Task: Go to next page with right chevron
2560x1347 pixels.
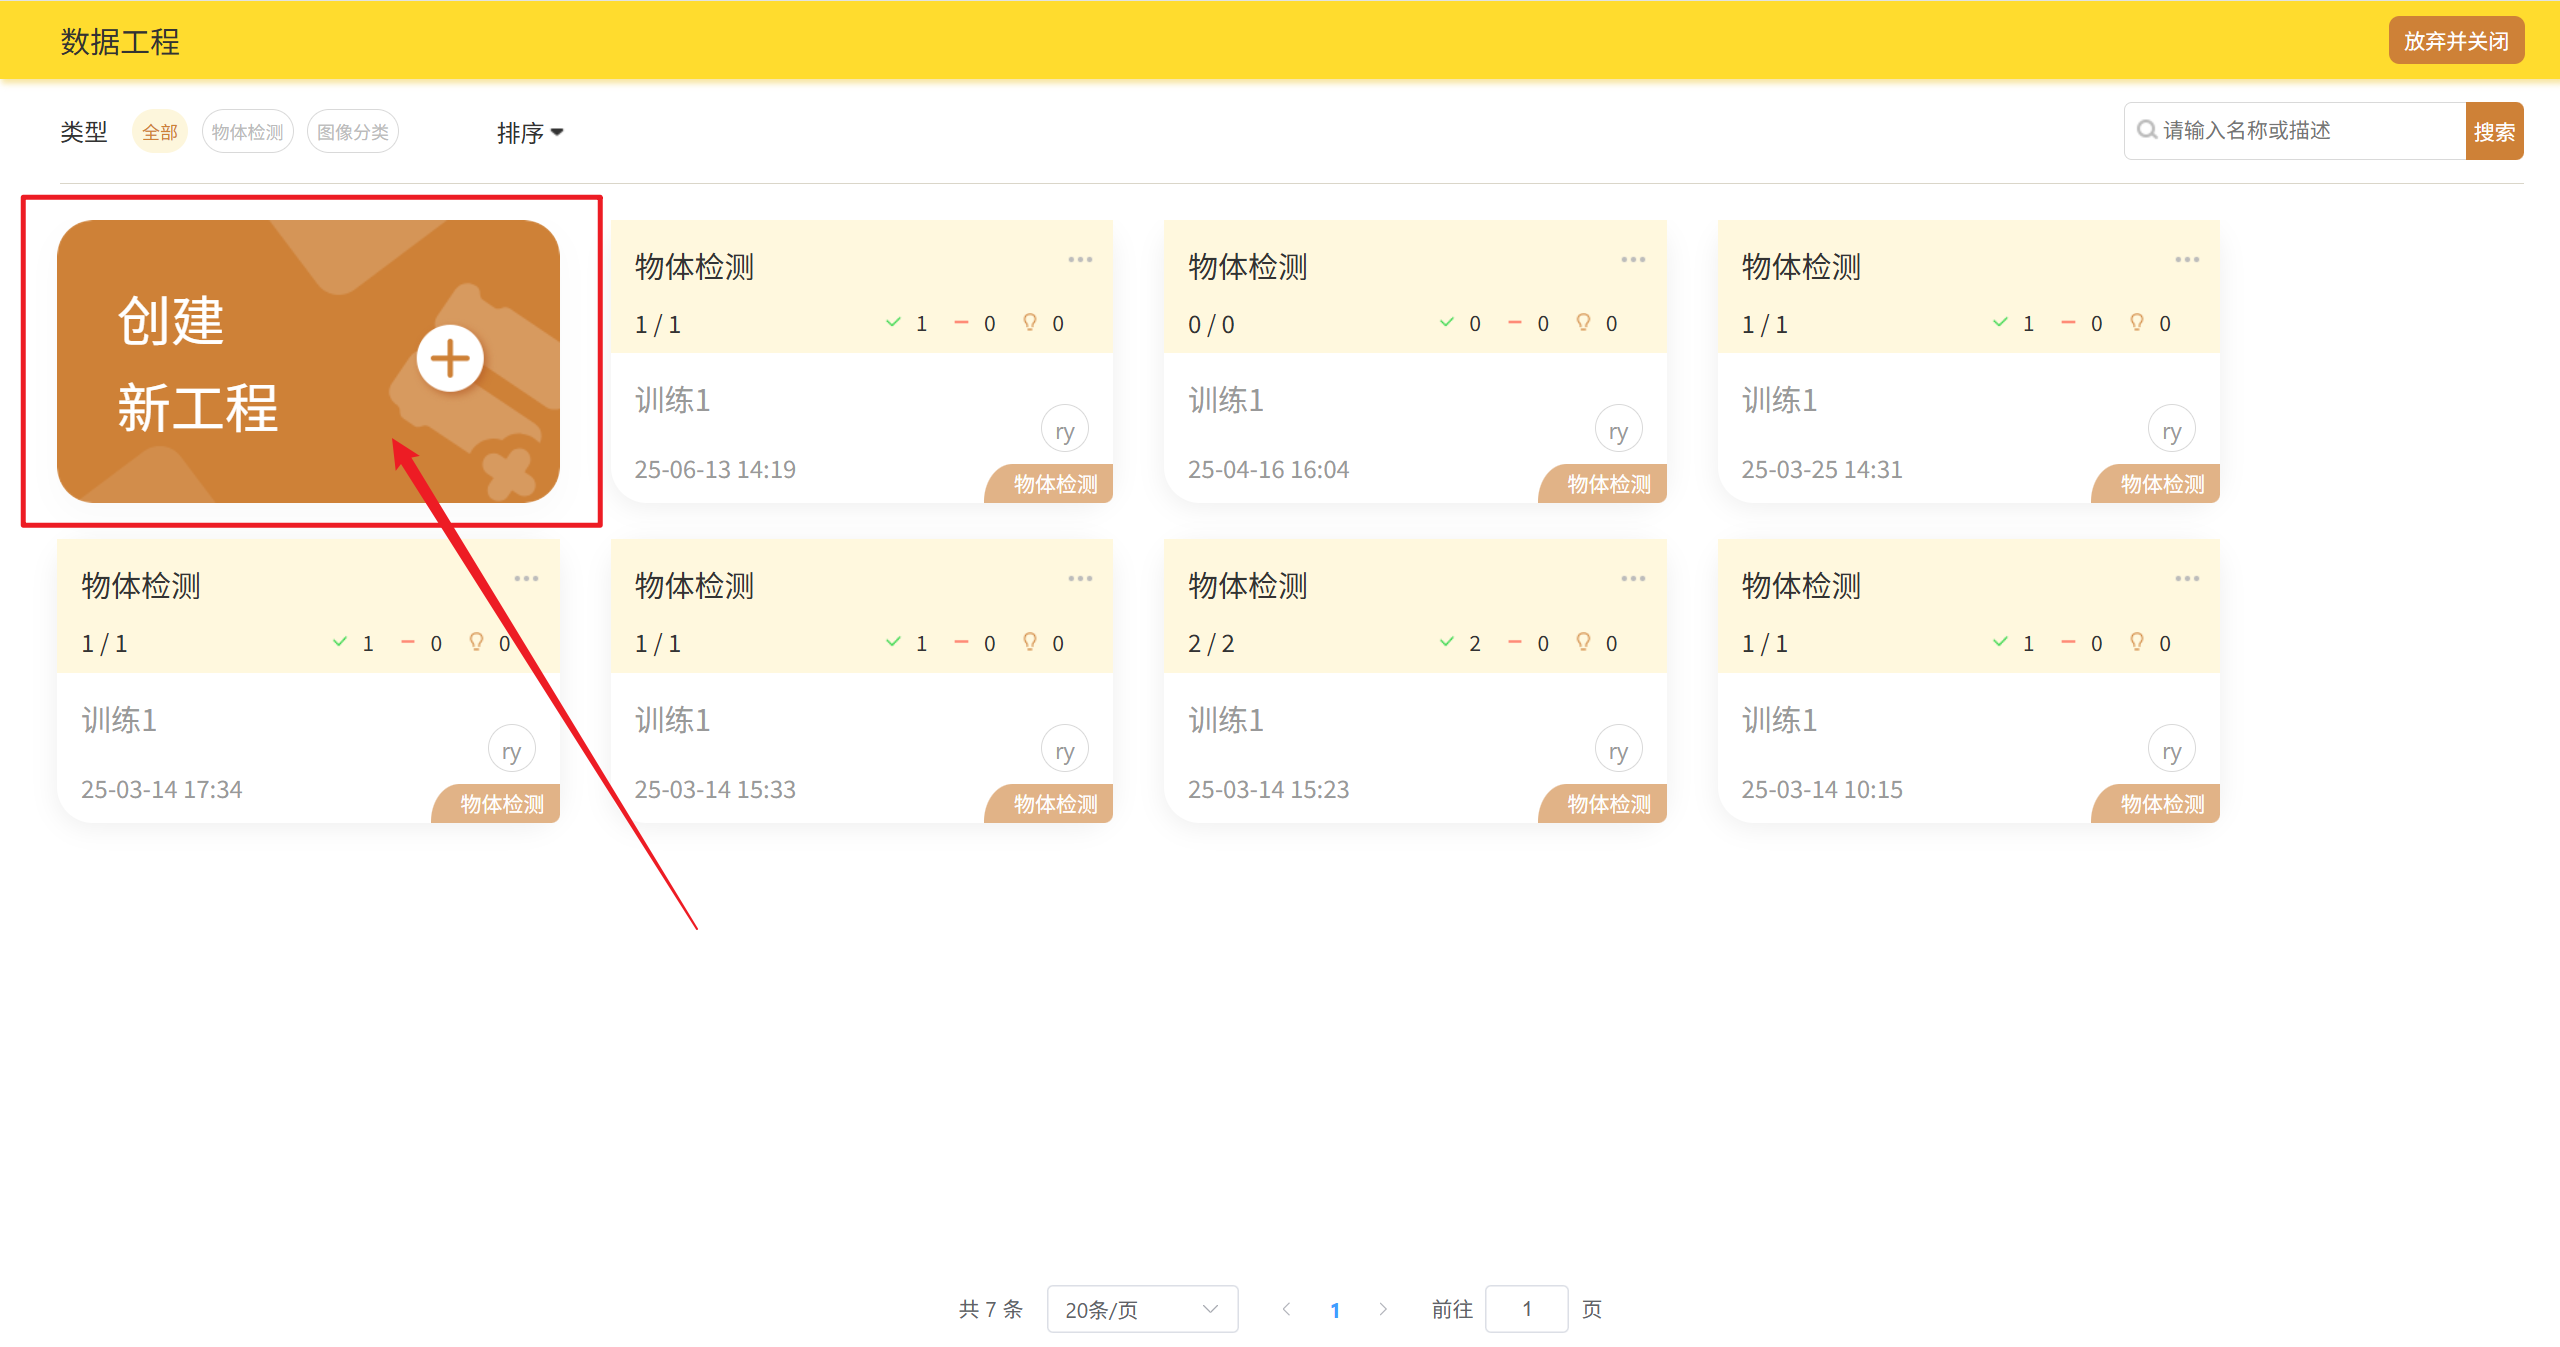Action: click(x=1383, y=1309)
